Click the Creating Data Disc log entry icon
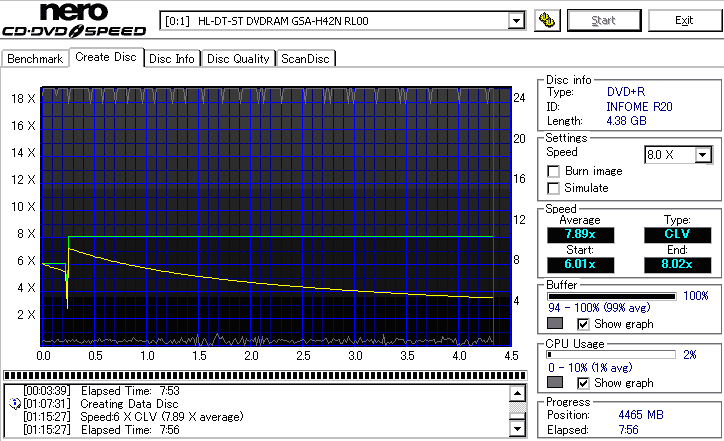 tap(14, 402)
